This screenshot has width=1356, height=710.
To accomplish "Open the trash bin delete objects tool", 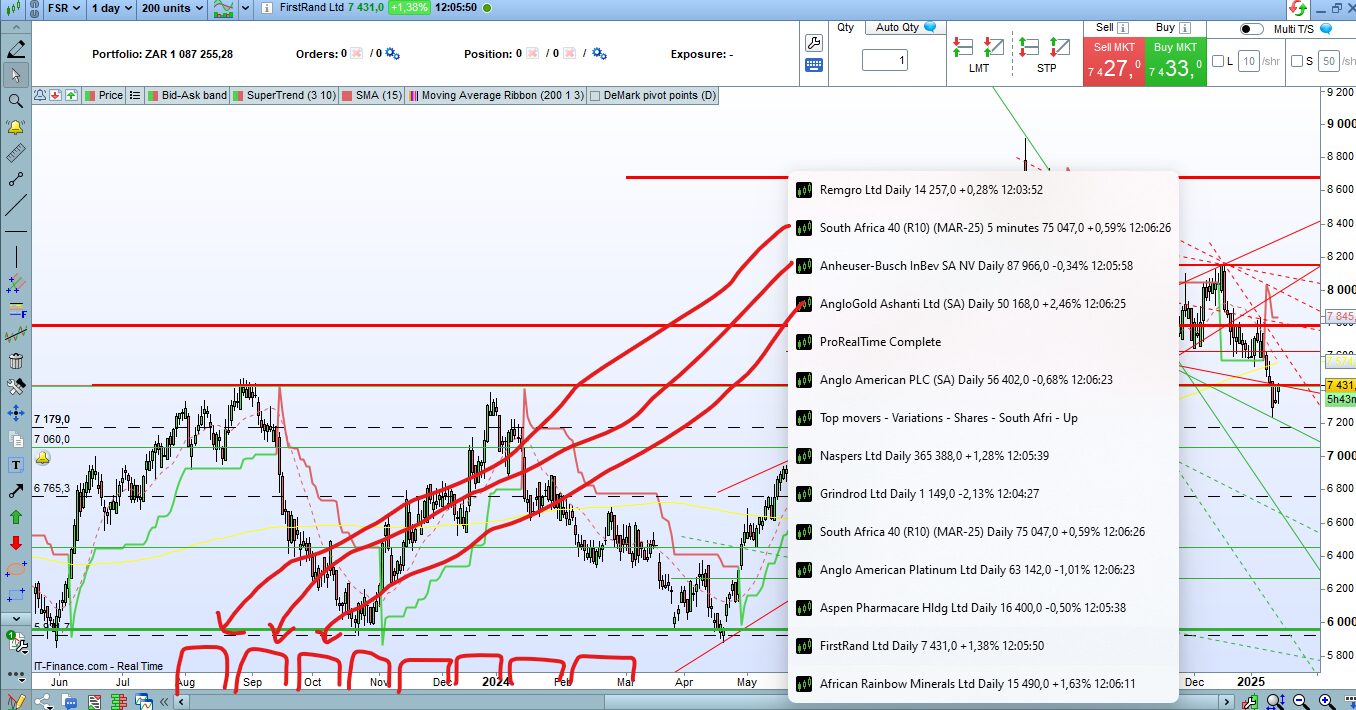I will [16, 361].
